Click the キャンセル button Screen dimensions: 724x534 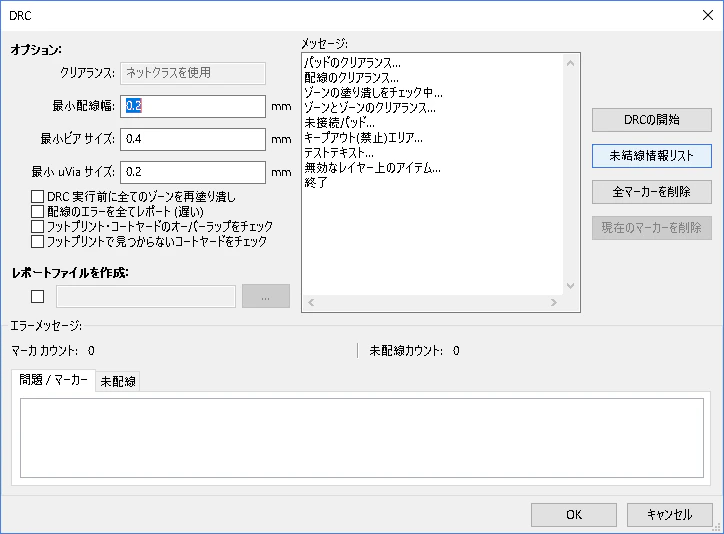670,515
